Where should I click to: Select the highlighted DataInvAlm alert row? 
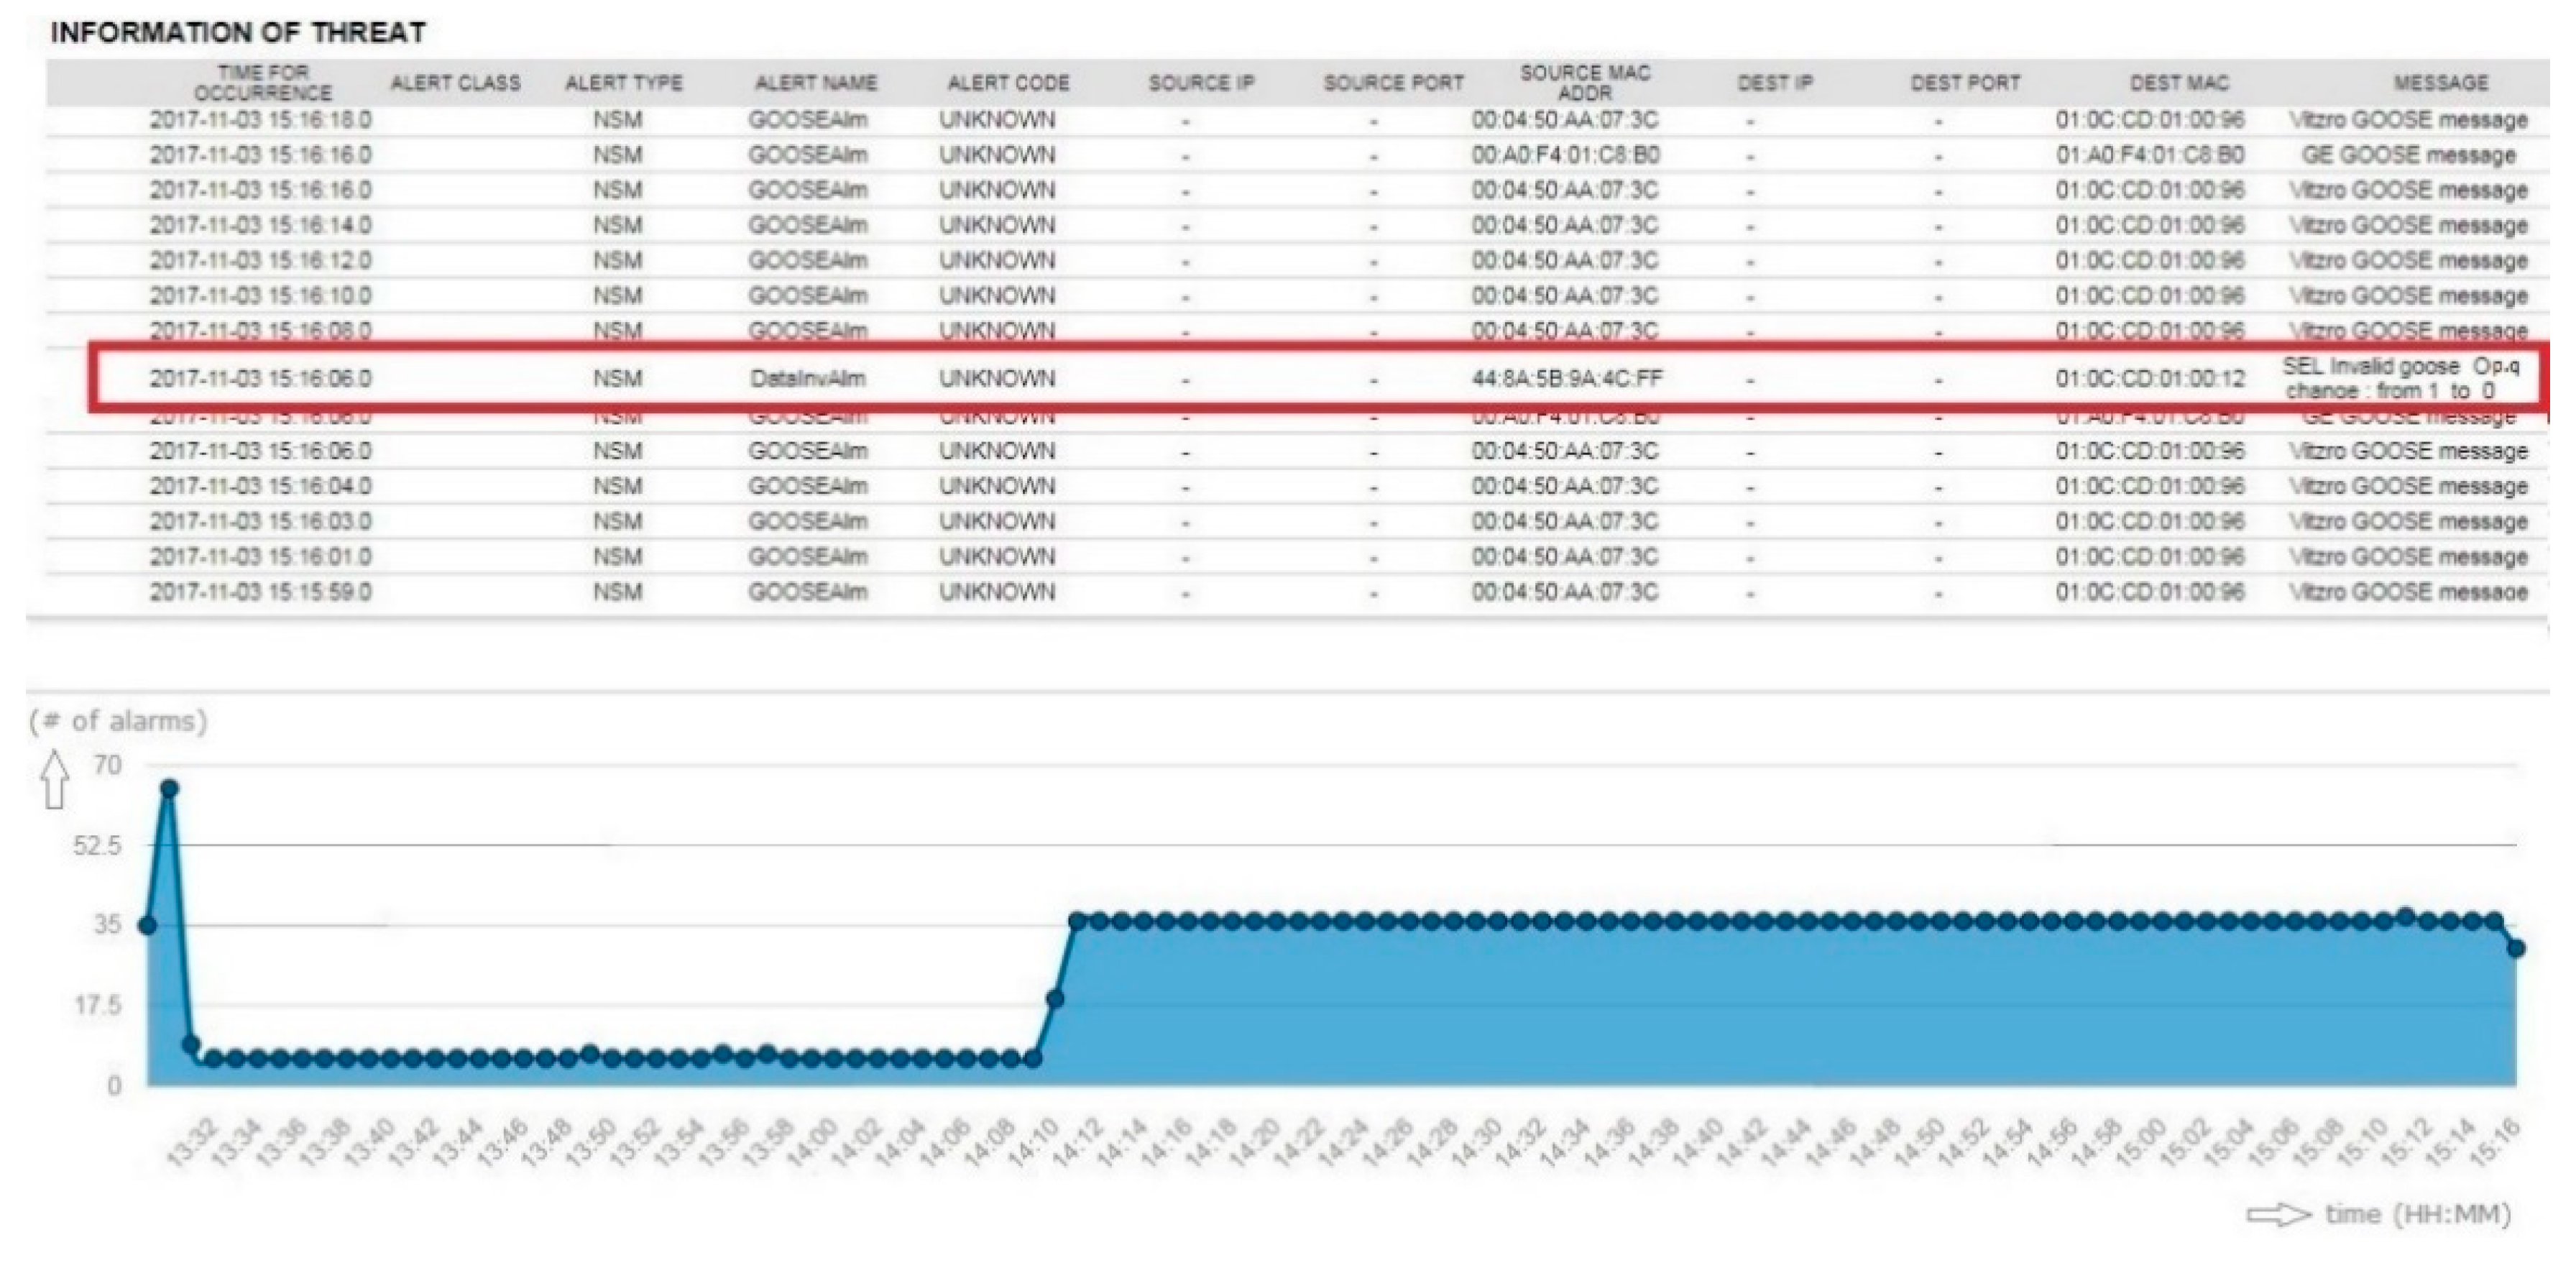pyautogui.click(x=807, y=379)
